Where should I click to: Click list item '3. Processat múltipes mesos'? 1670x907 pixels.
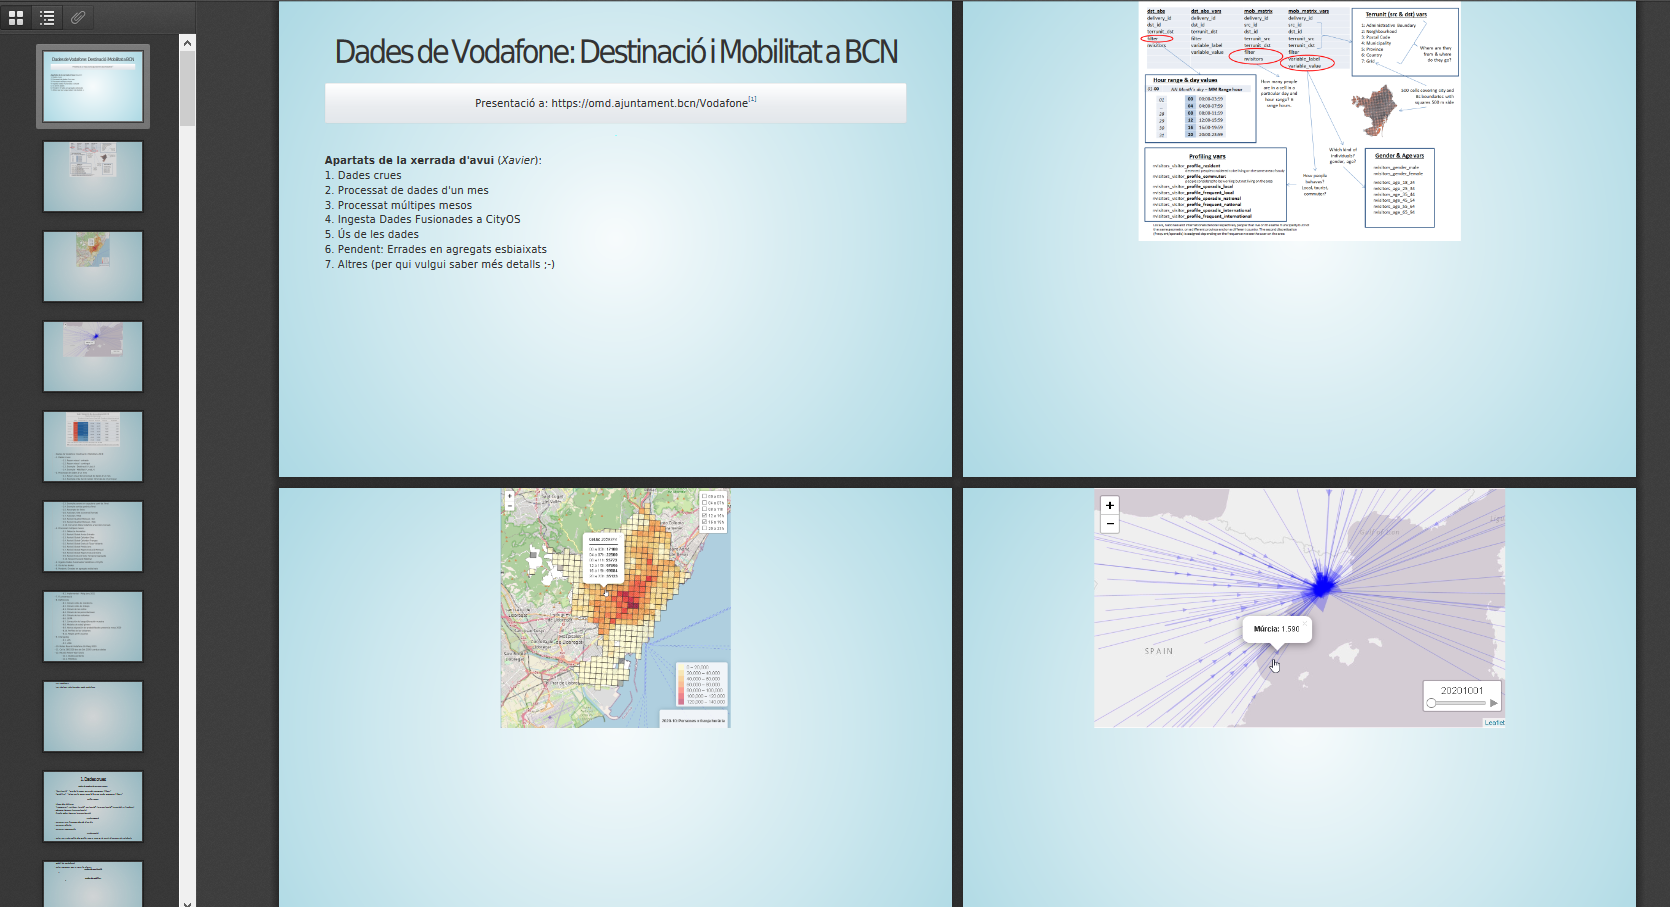[398, 205]
